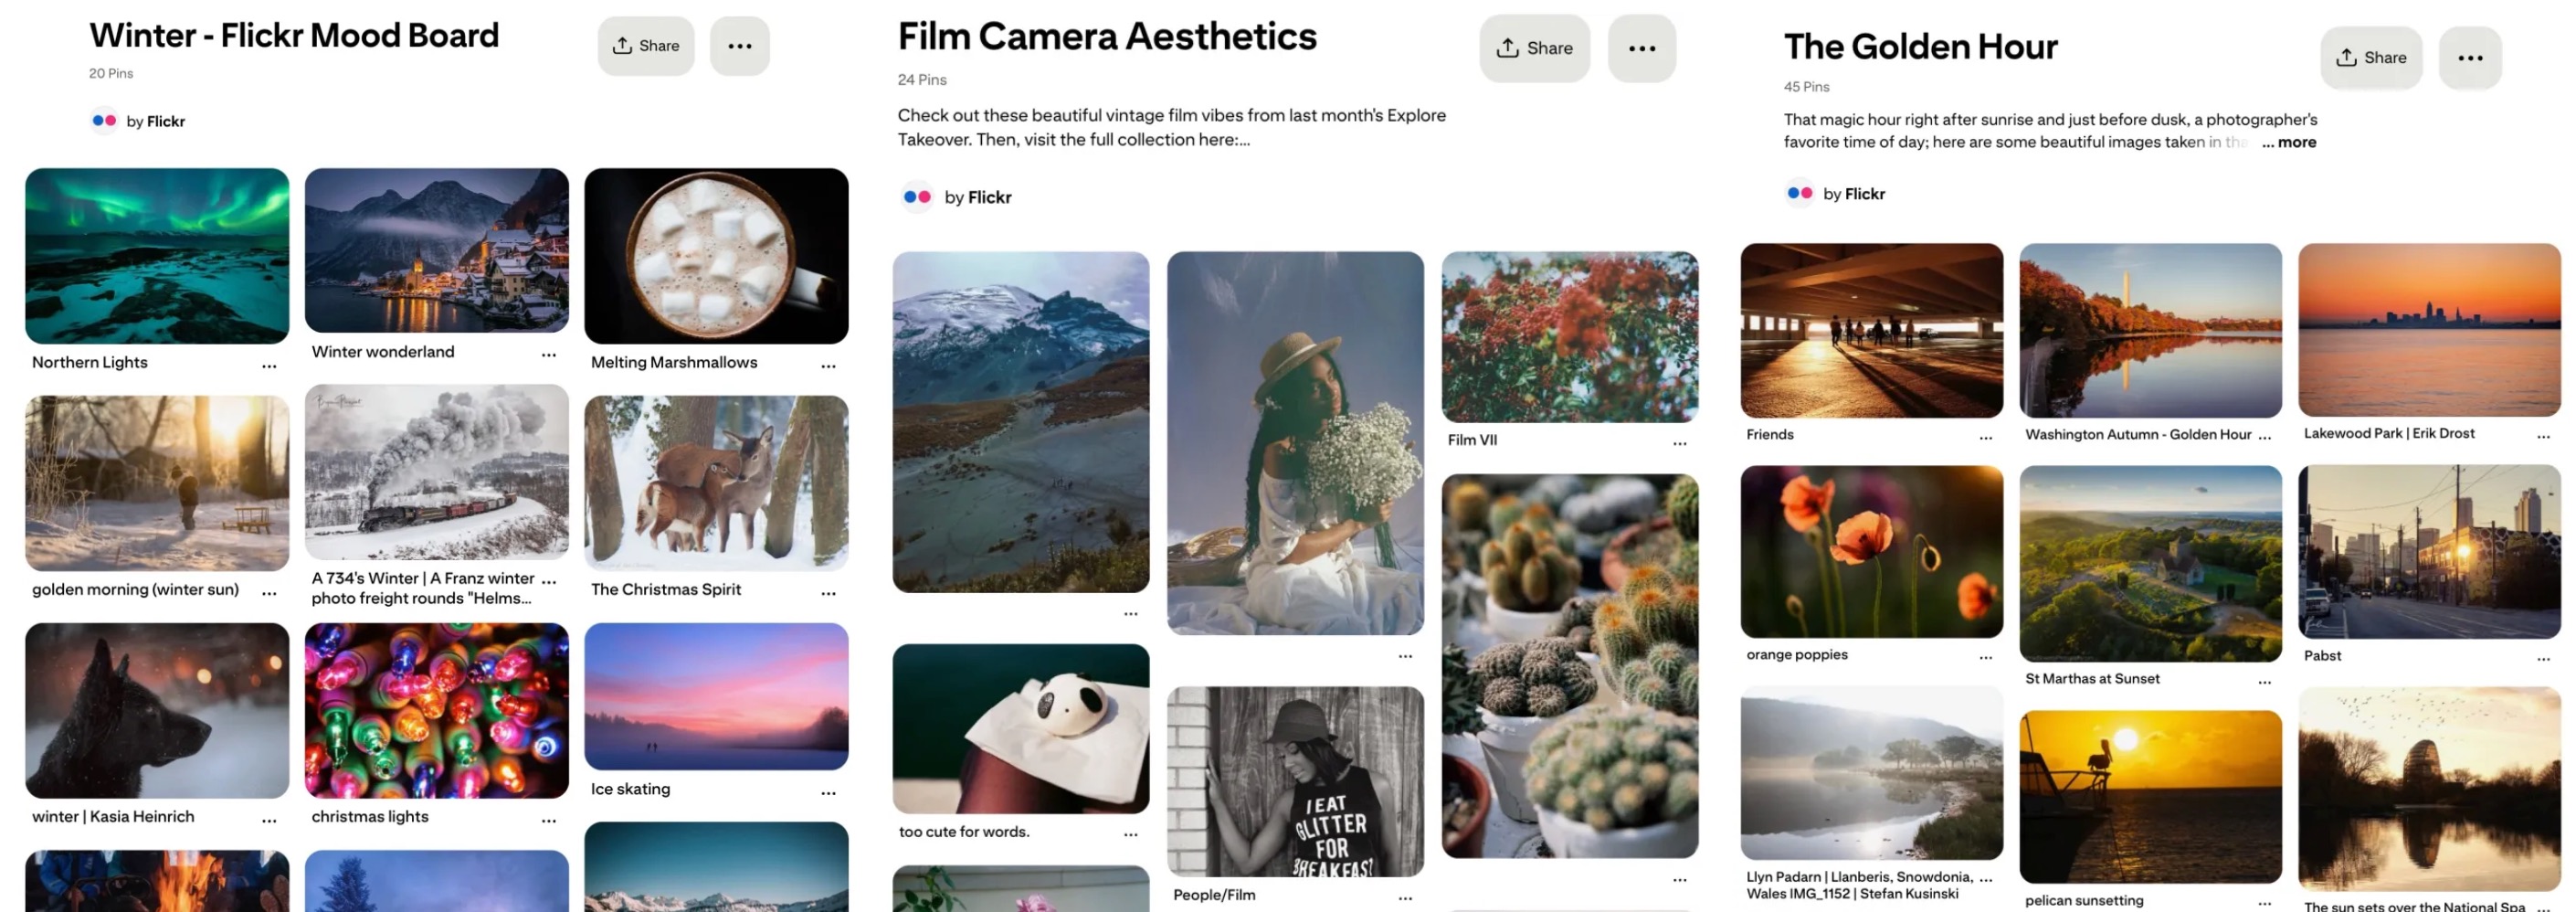Click the Flickr logo avatar under Golden Hour
This screenshot has width=2576, height=912.
(1799, 193)
